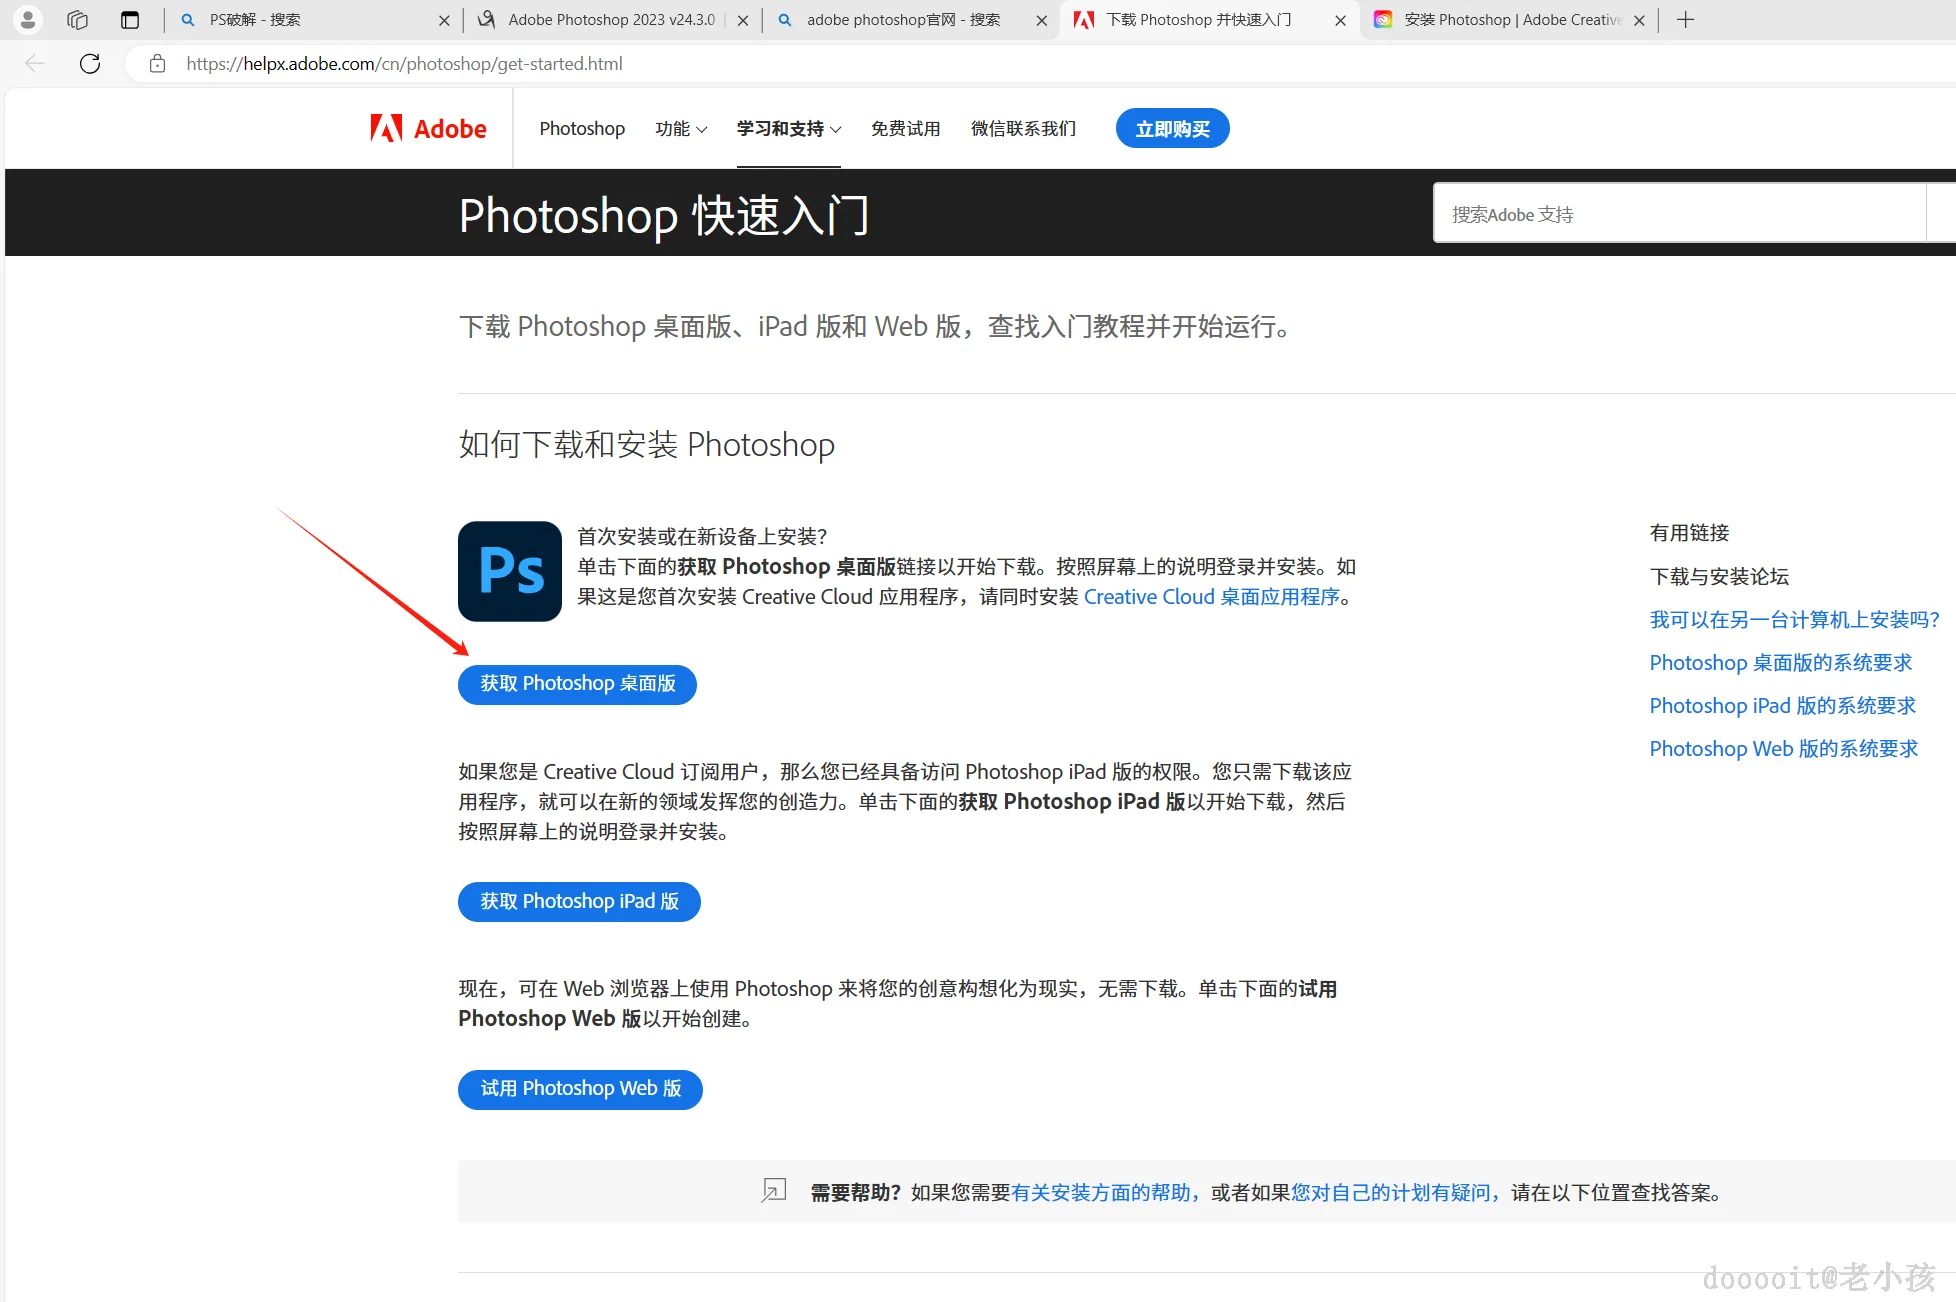Click the browser profile avatar icon

click(28, 19)
